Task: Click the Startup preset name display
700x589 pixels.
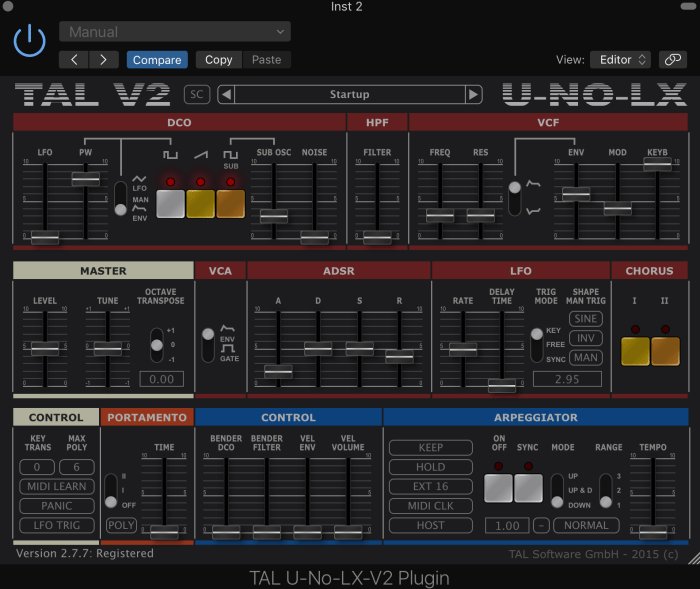Action: 349,95
